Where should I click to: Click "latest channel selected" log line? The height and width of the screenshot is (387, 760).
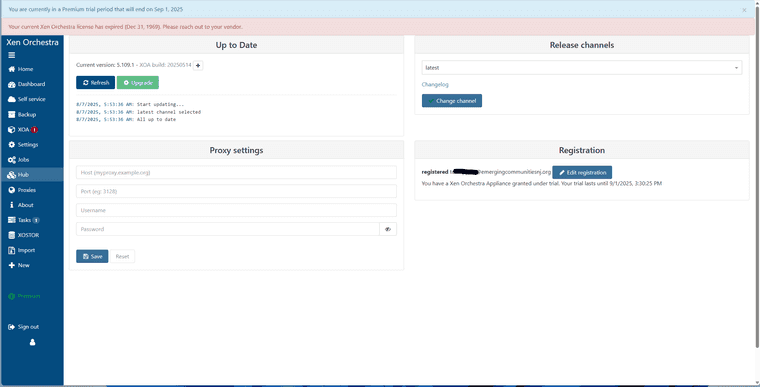(x=169, y=112)
